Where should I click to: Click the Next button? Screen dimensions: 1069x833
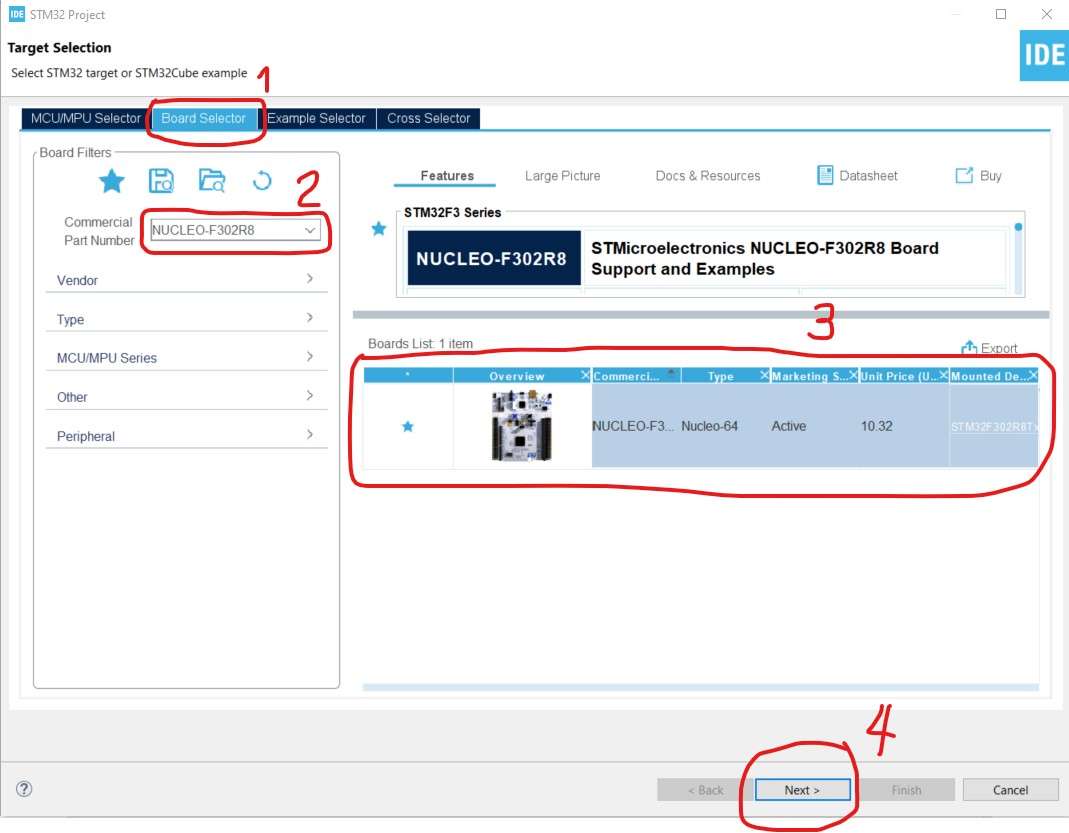pyautogui.click(x=802, y=790)
